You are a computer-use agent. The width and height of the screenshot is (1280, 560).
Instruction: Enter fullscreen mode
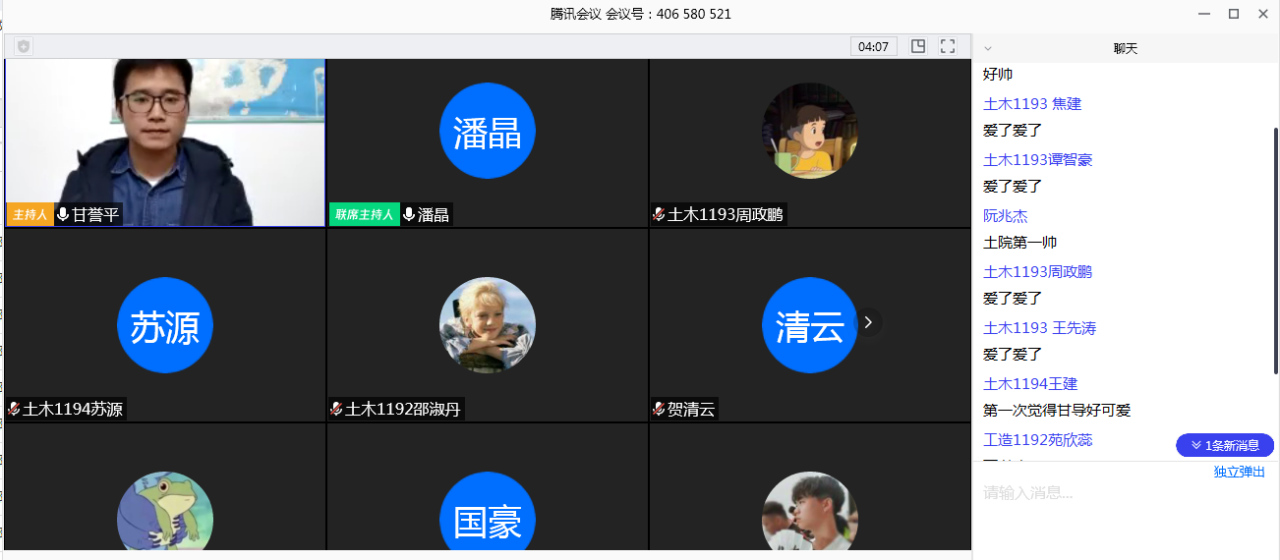(948, 46)
